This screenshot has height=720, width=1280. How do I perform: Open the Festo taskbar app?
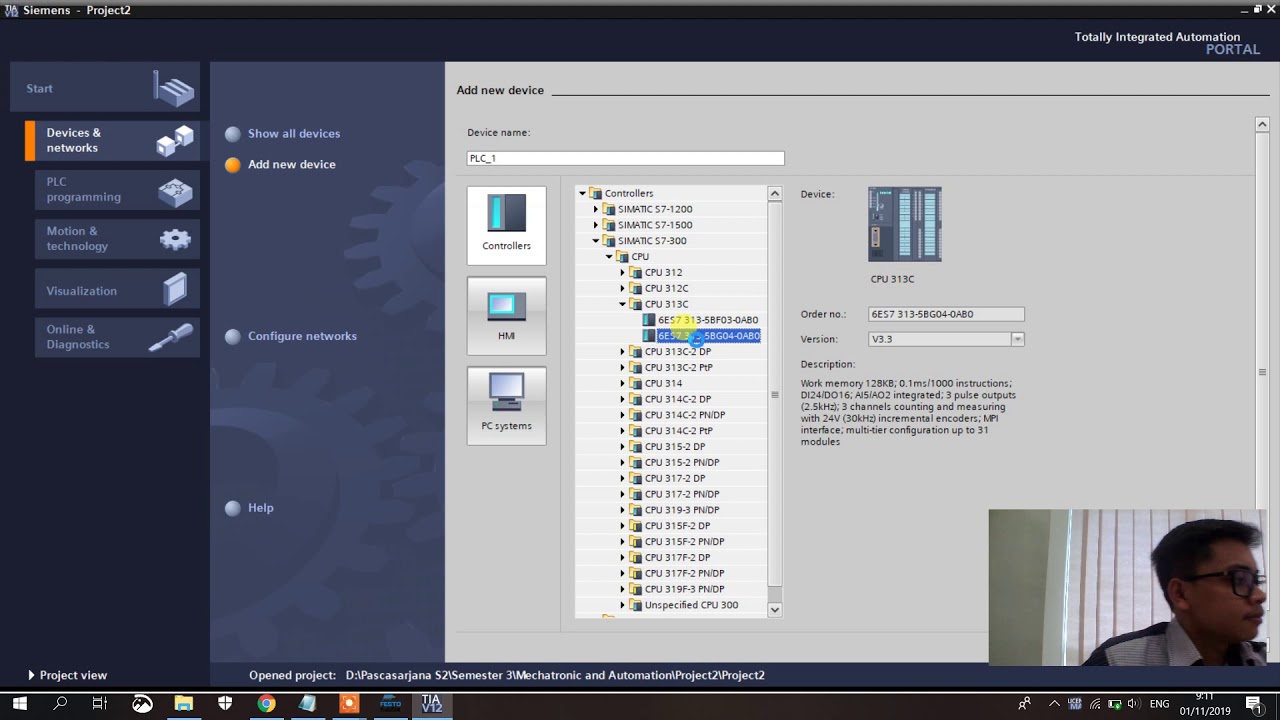[x=390, y=704]
